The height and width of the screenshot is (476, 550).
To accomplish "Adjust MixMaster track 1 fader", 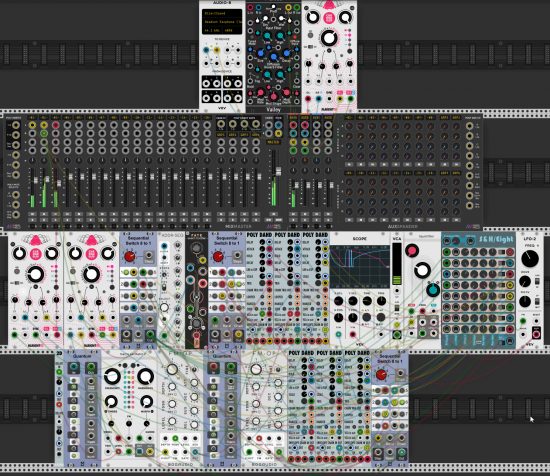I will 36,180.
